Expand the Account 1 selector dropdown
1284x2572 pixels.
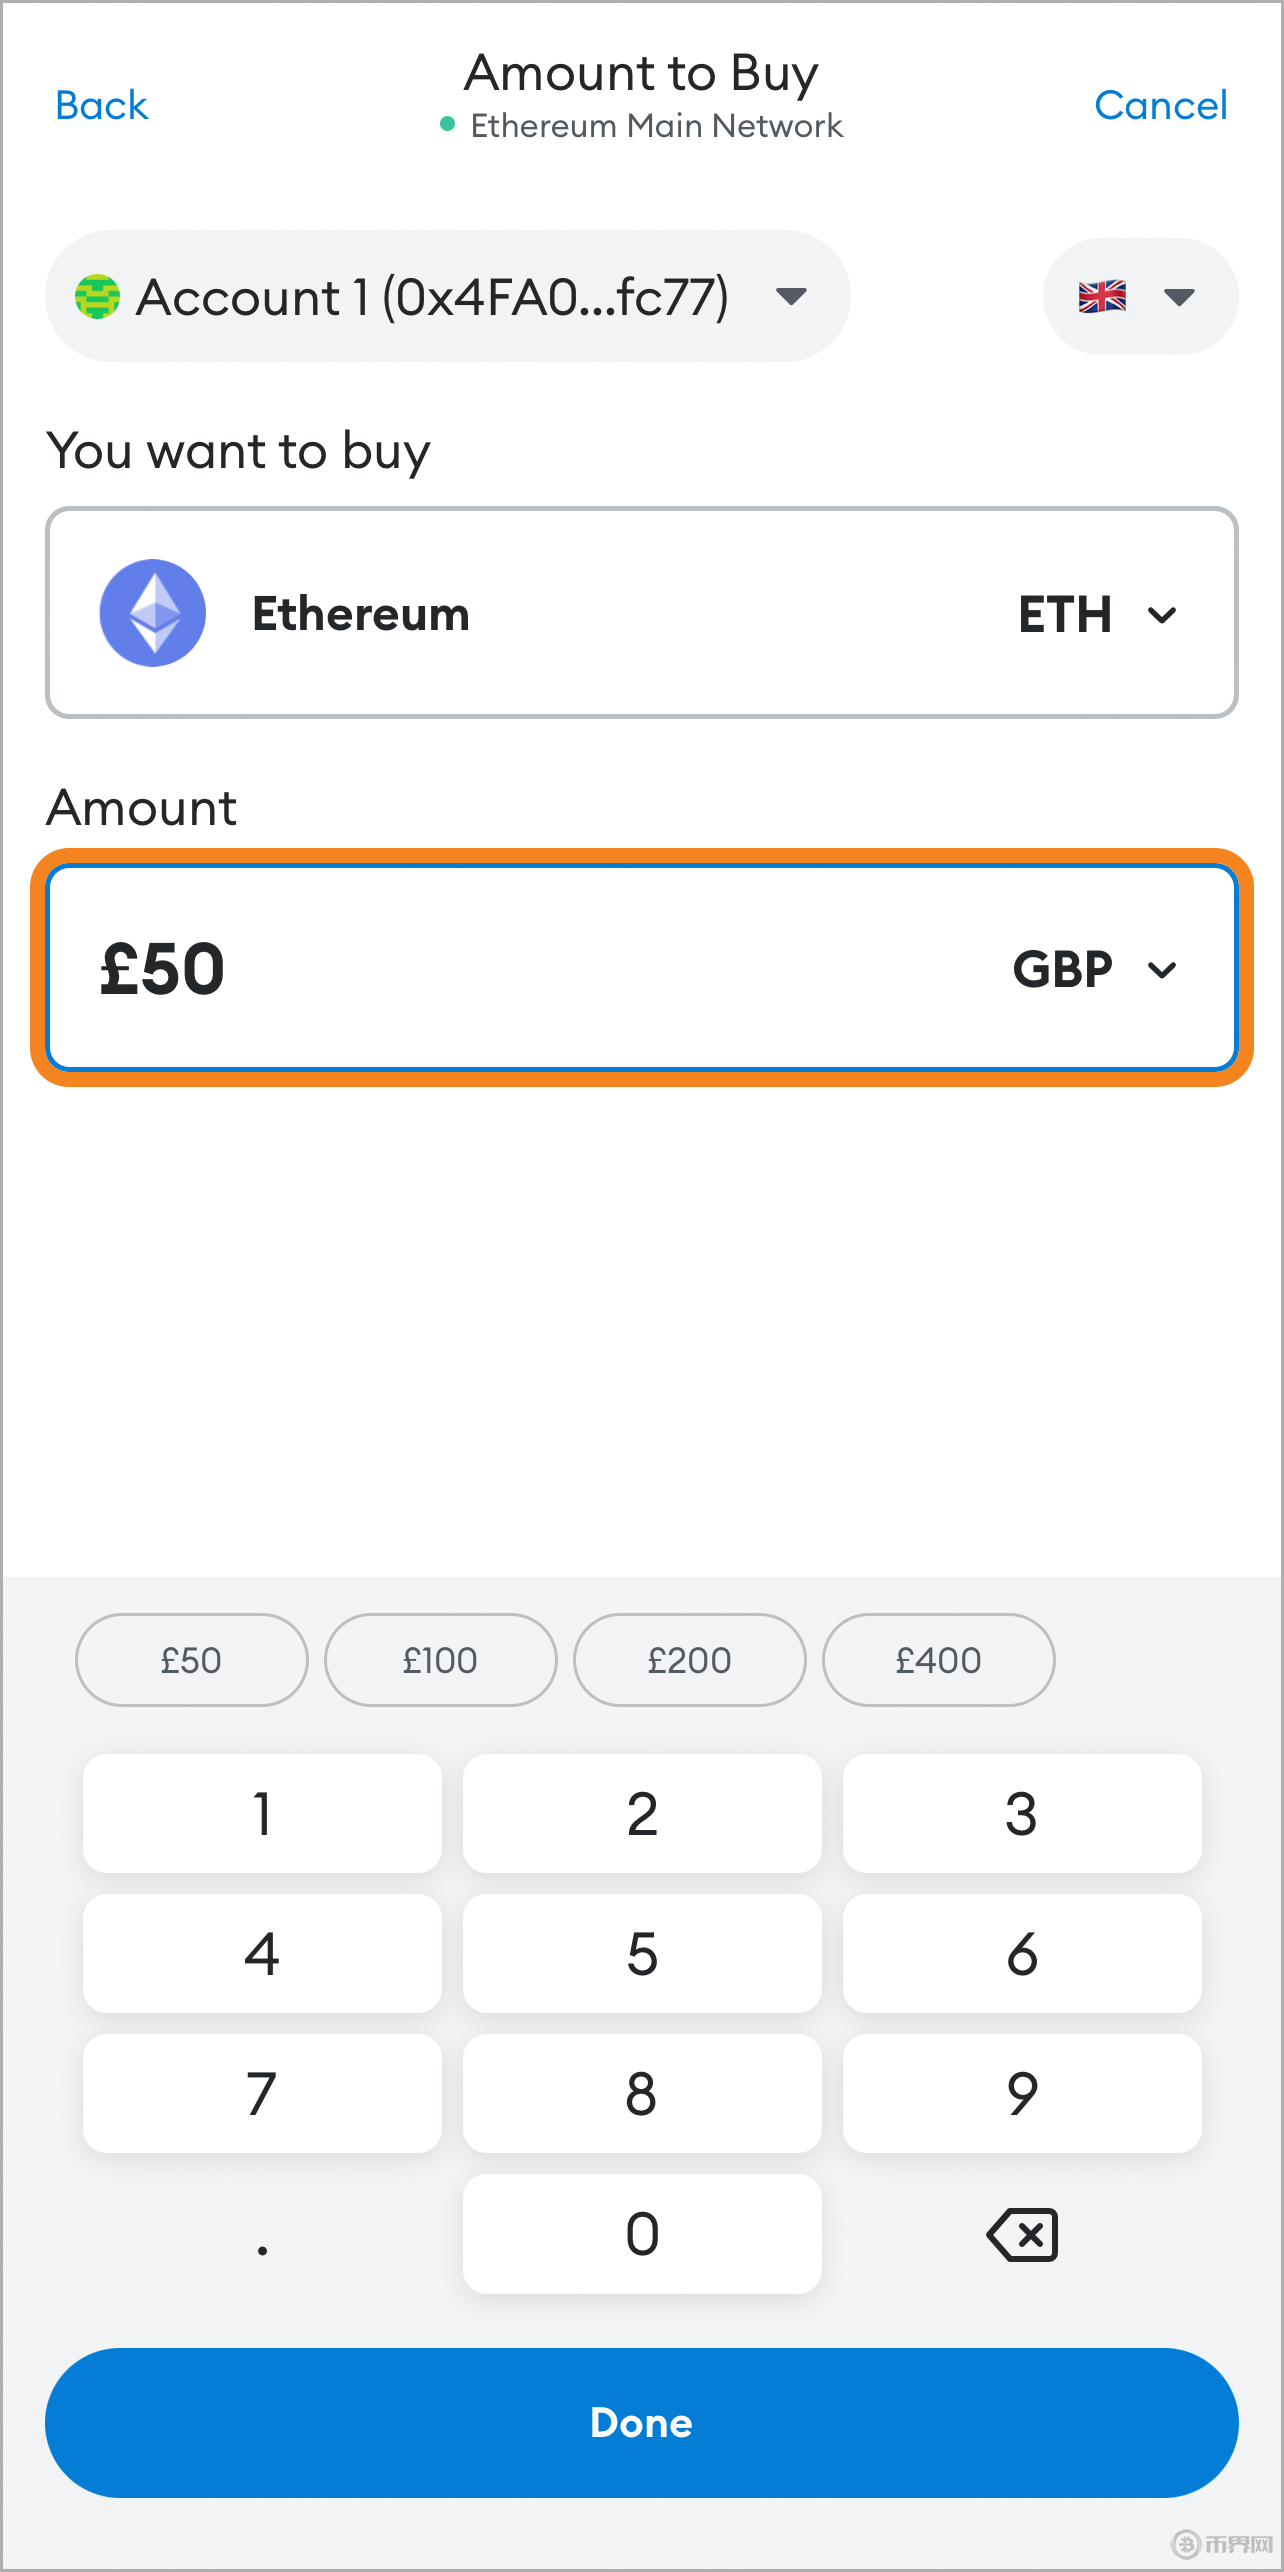(791, 296)
